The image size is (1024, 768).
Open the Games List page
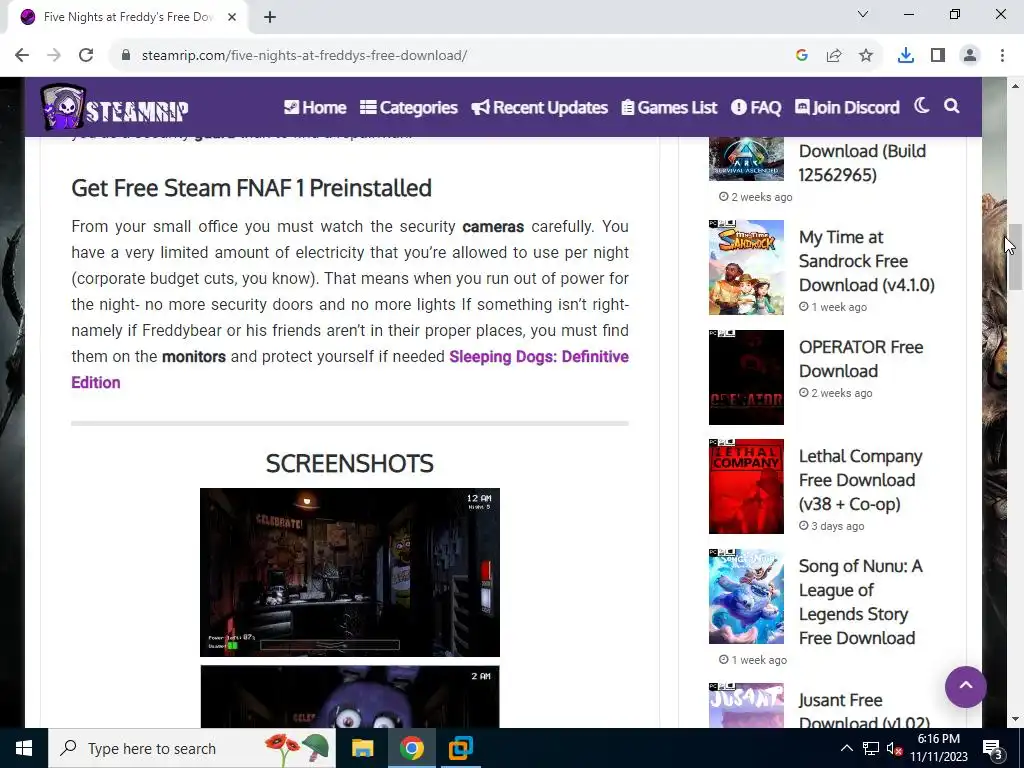669,107
